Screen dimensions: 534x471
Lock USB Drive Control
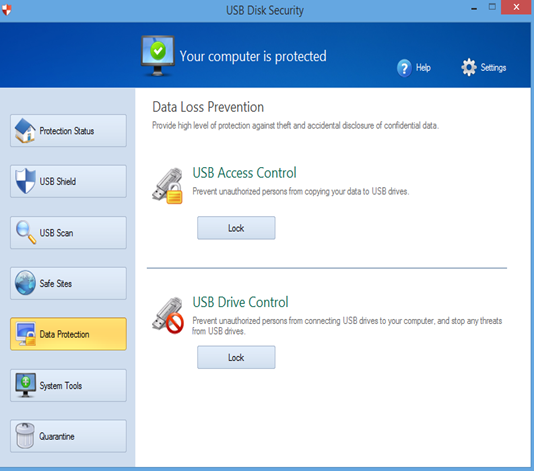236,357
